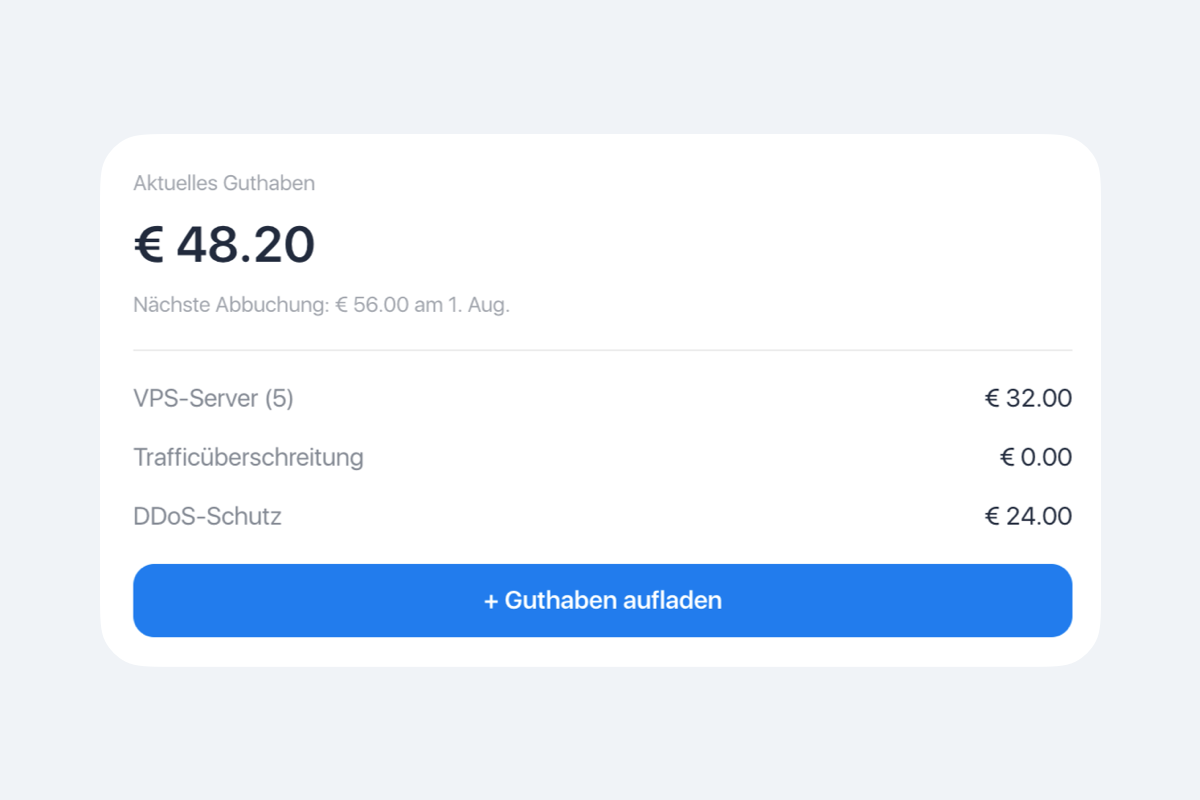Click the € 0.00 traffic amount

point(1036,458)
